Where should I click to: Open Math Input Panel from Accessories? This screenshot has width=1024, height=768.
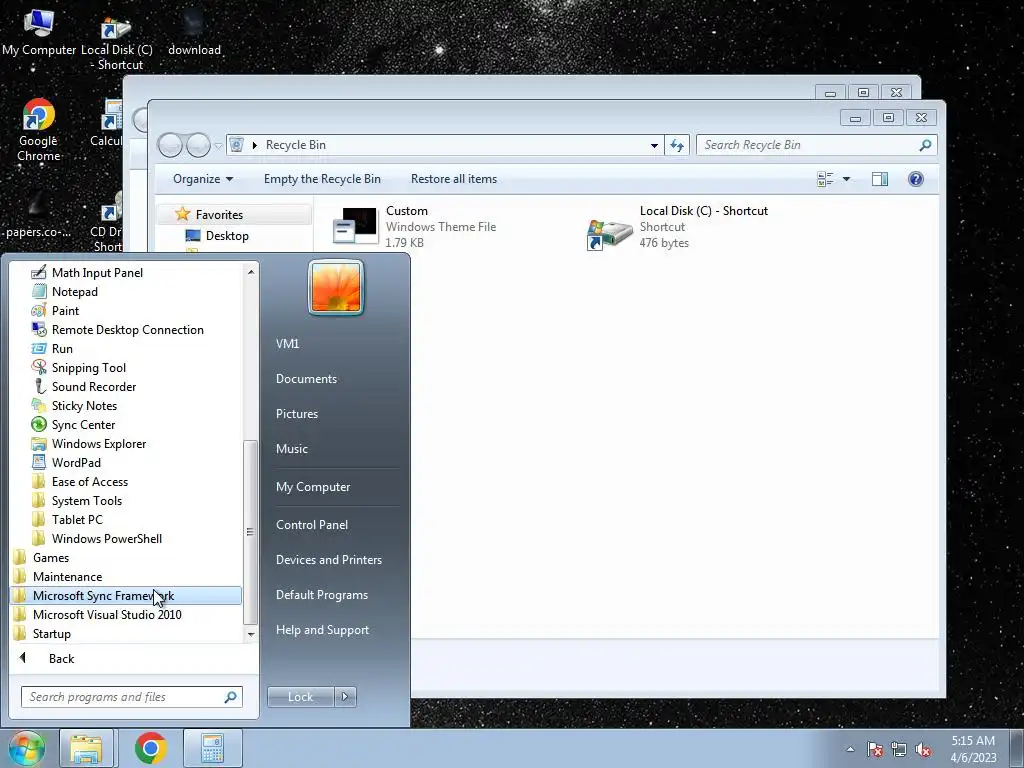97,272
